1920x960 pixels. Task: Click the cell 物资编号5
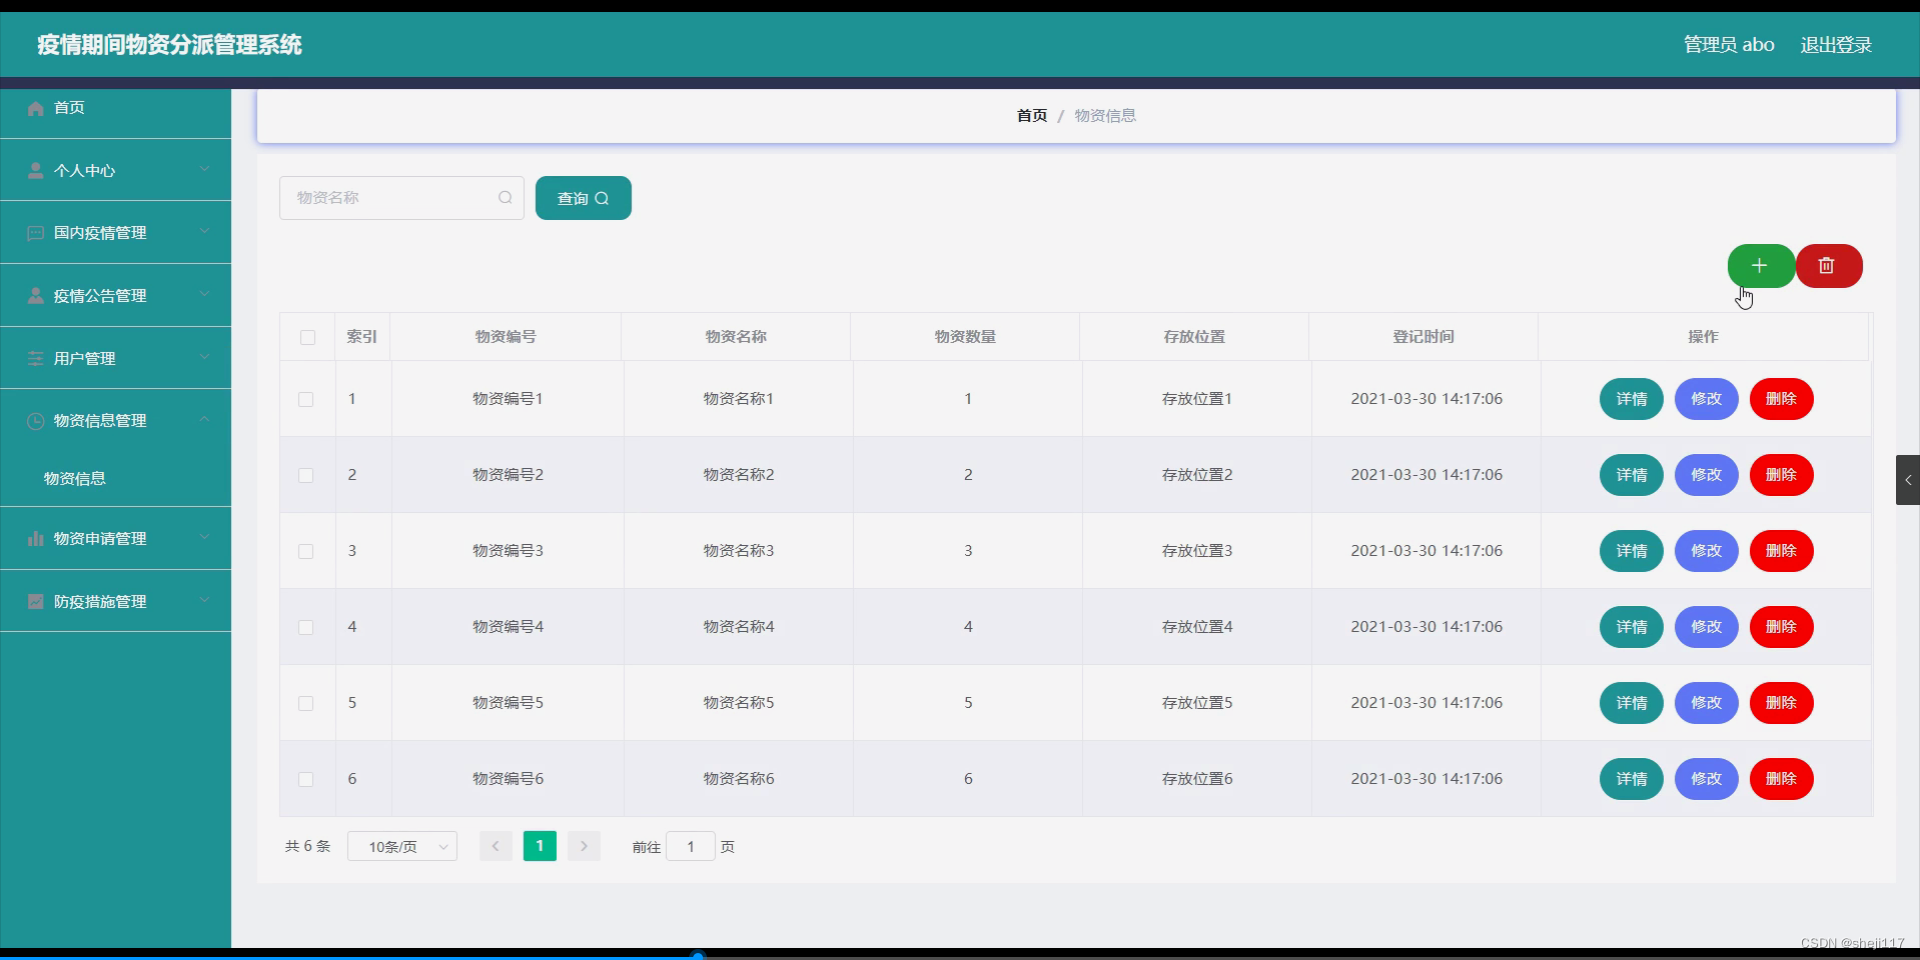point(508,703)
